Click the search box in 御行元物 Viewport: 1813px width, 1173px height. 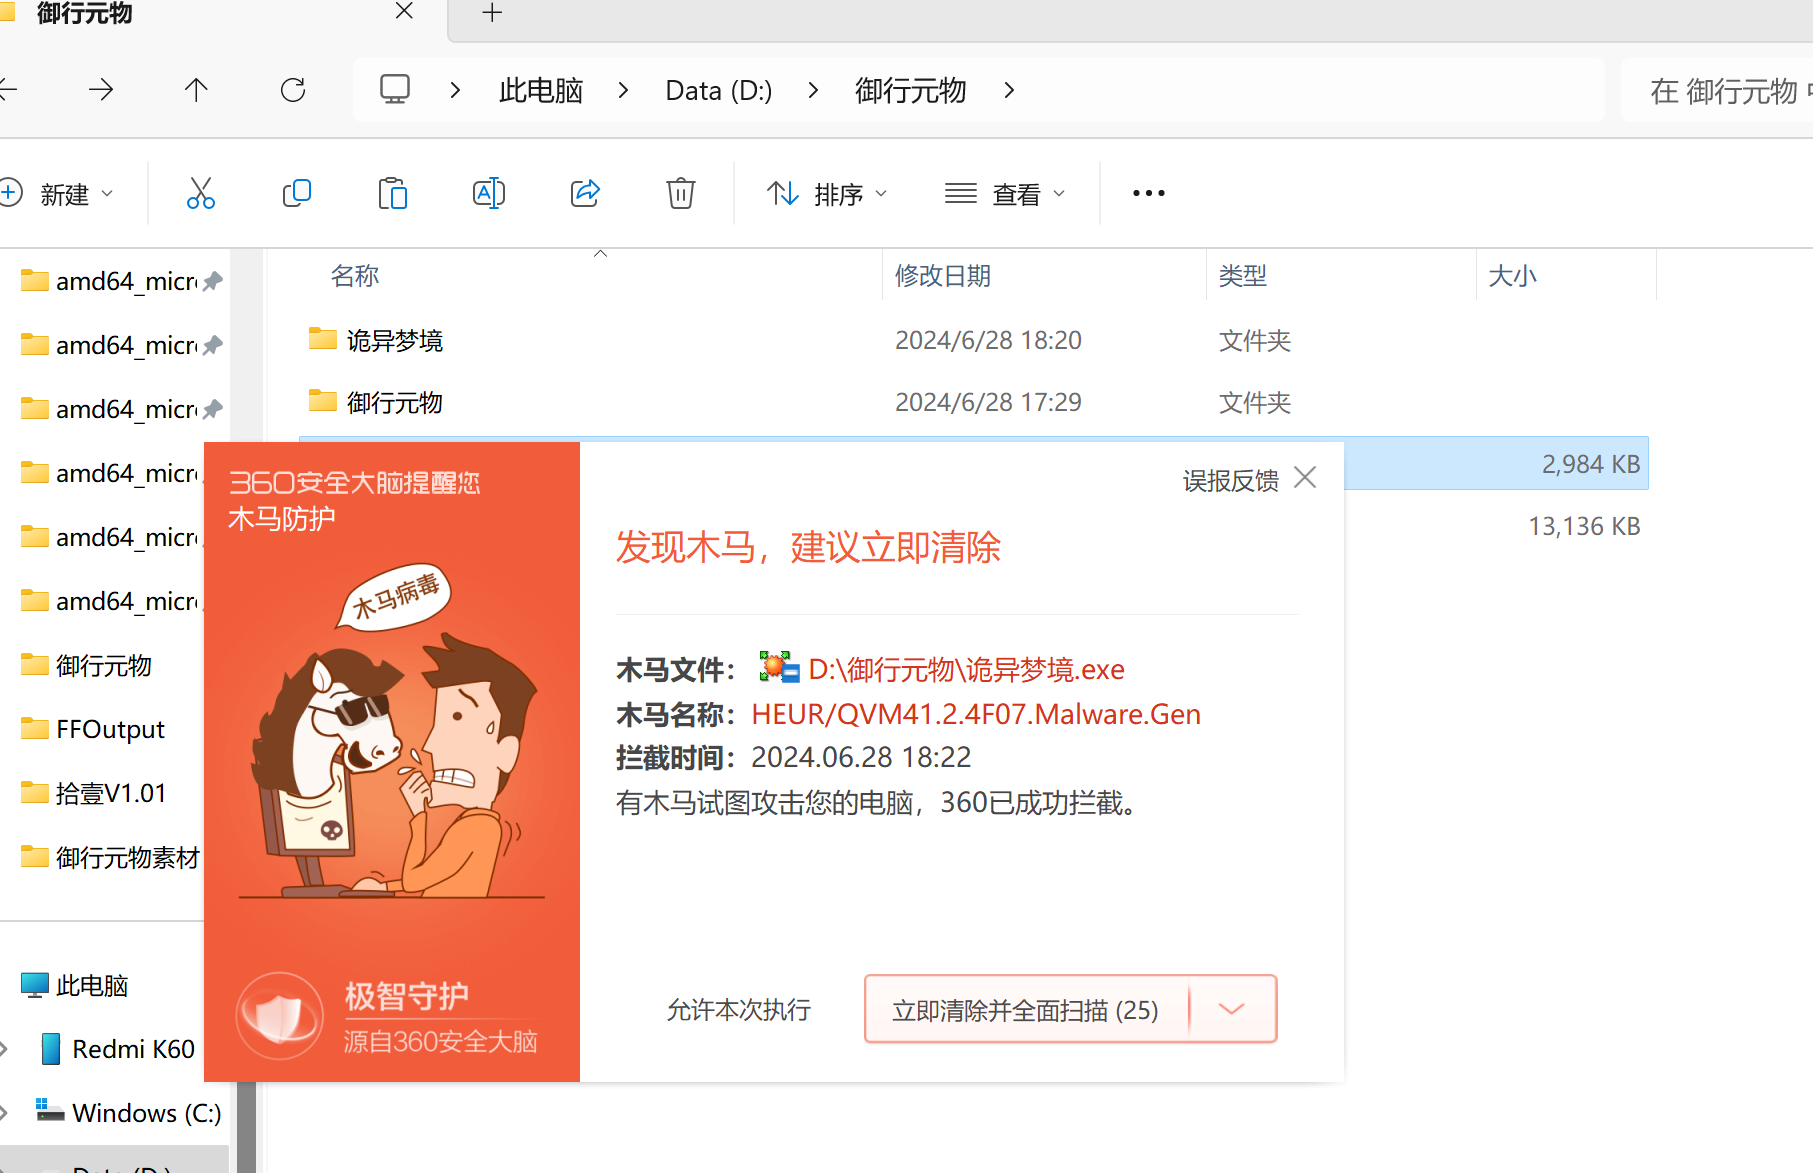tap(1717, 91)
